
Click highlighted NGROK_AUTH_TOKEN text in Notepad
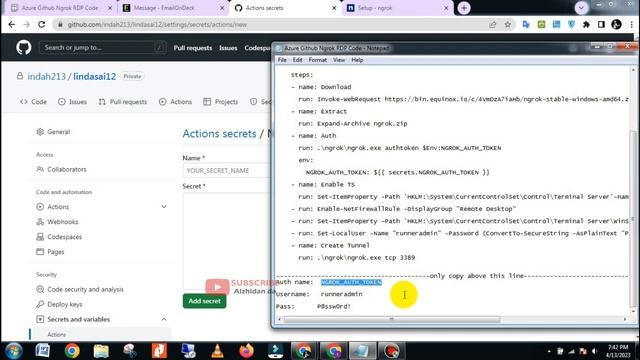(351, 282)
